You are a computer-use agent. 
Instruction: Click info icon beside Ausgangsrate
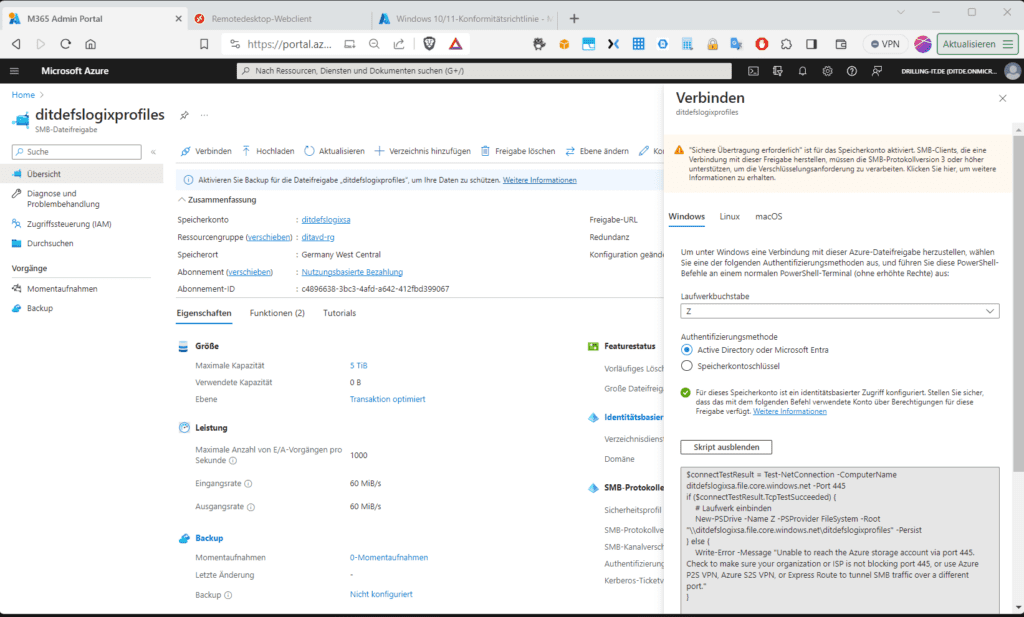(x=251, y=507)
